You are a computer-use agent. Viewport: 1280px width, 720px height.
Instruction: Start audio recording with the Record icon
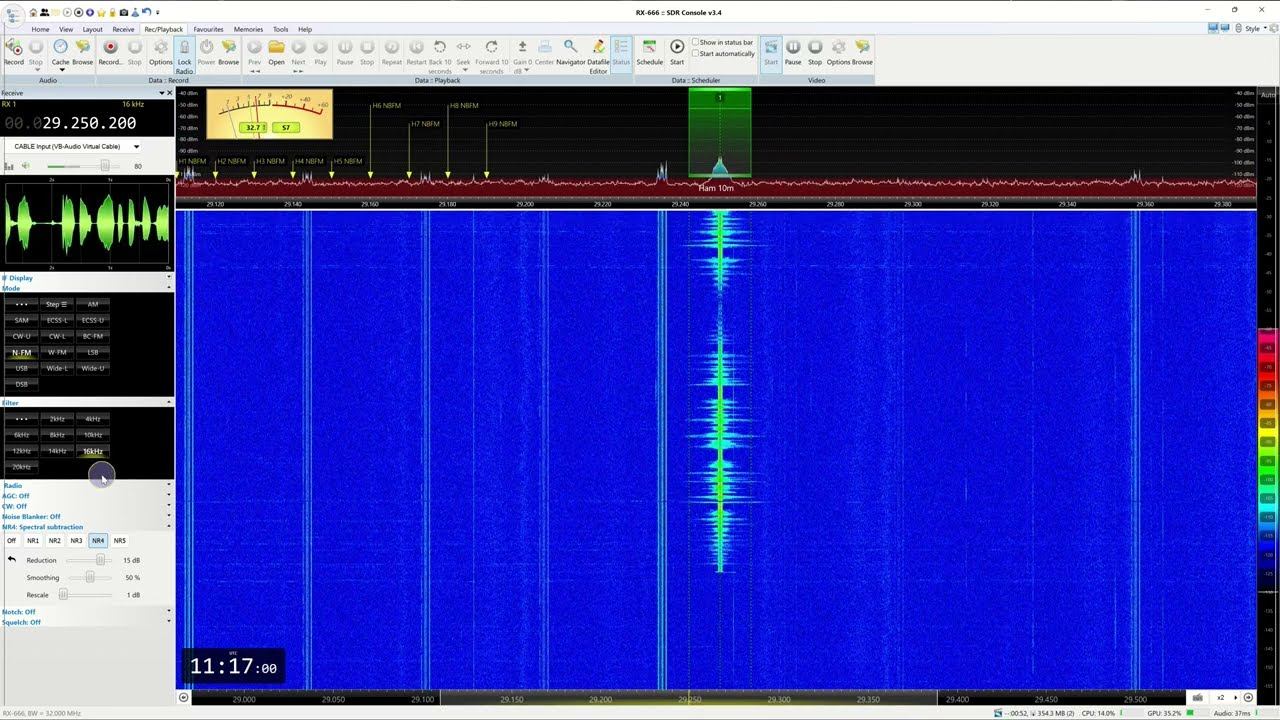coord(14,47)
